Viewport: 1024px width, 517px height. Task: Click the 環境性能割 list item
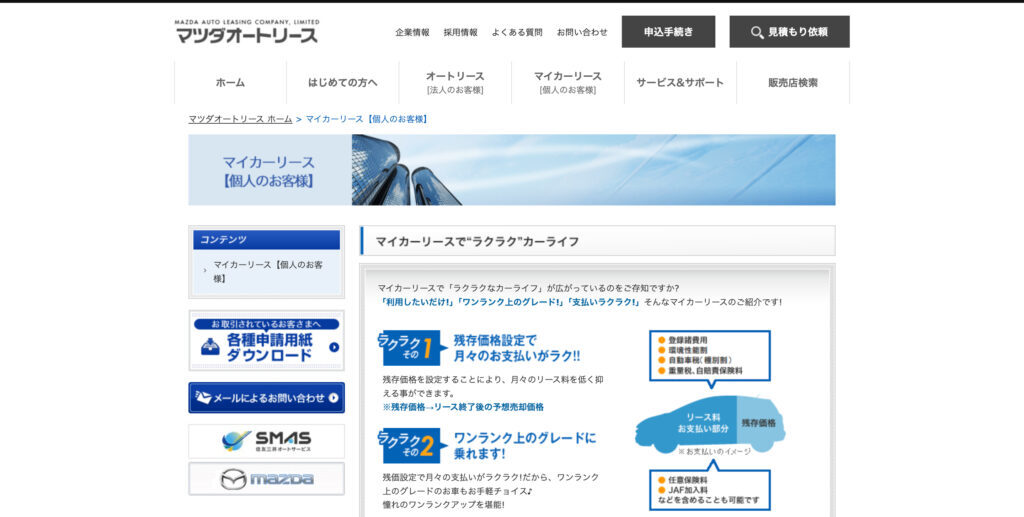[x=682, y=350]
